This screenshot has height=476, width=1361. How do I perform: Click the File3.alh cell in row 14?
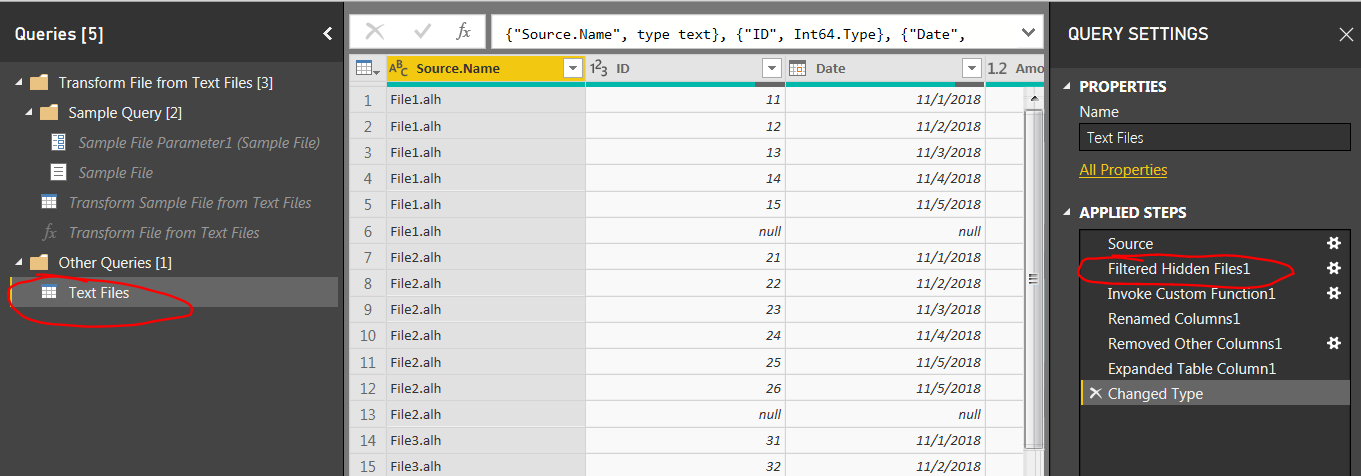485,440
